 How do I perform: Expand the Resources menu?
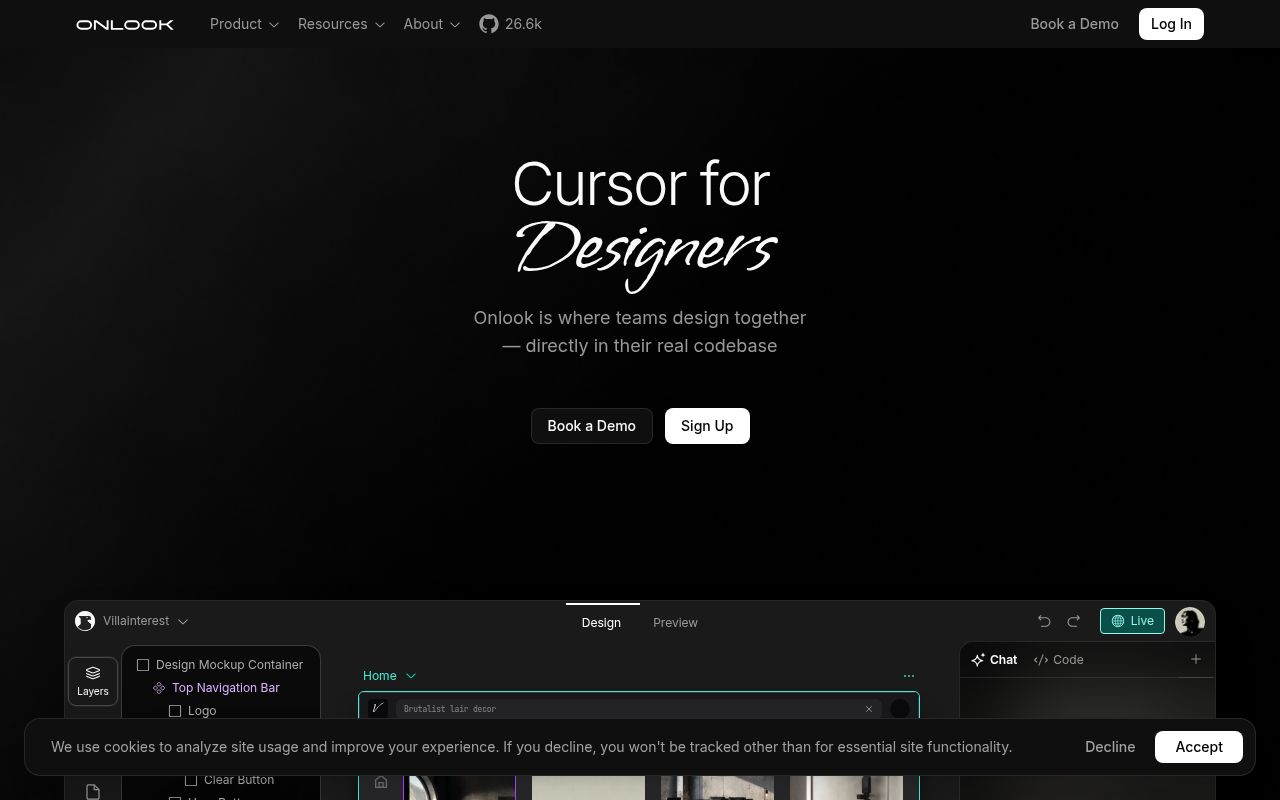click(x=342, y=24)
